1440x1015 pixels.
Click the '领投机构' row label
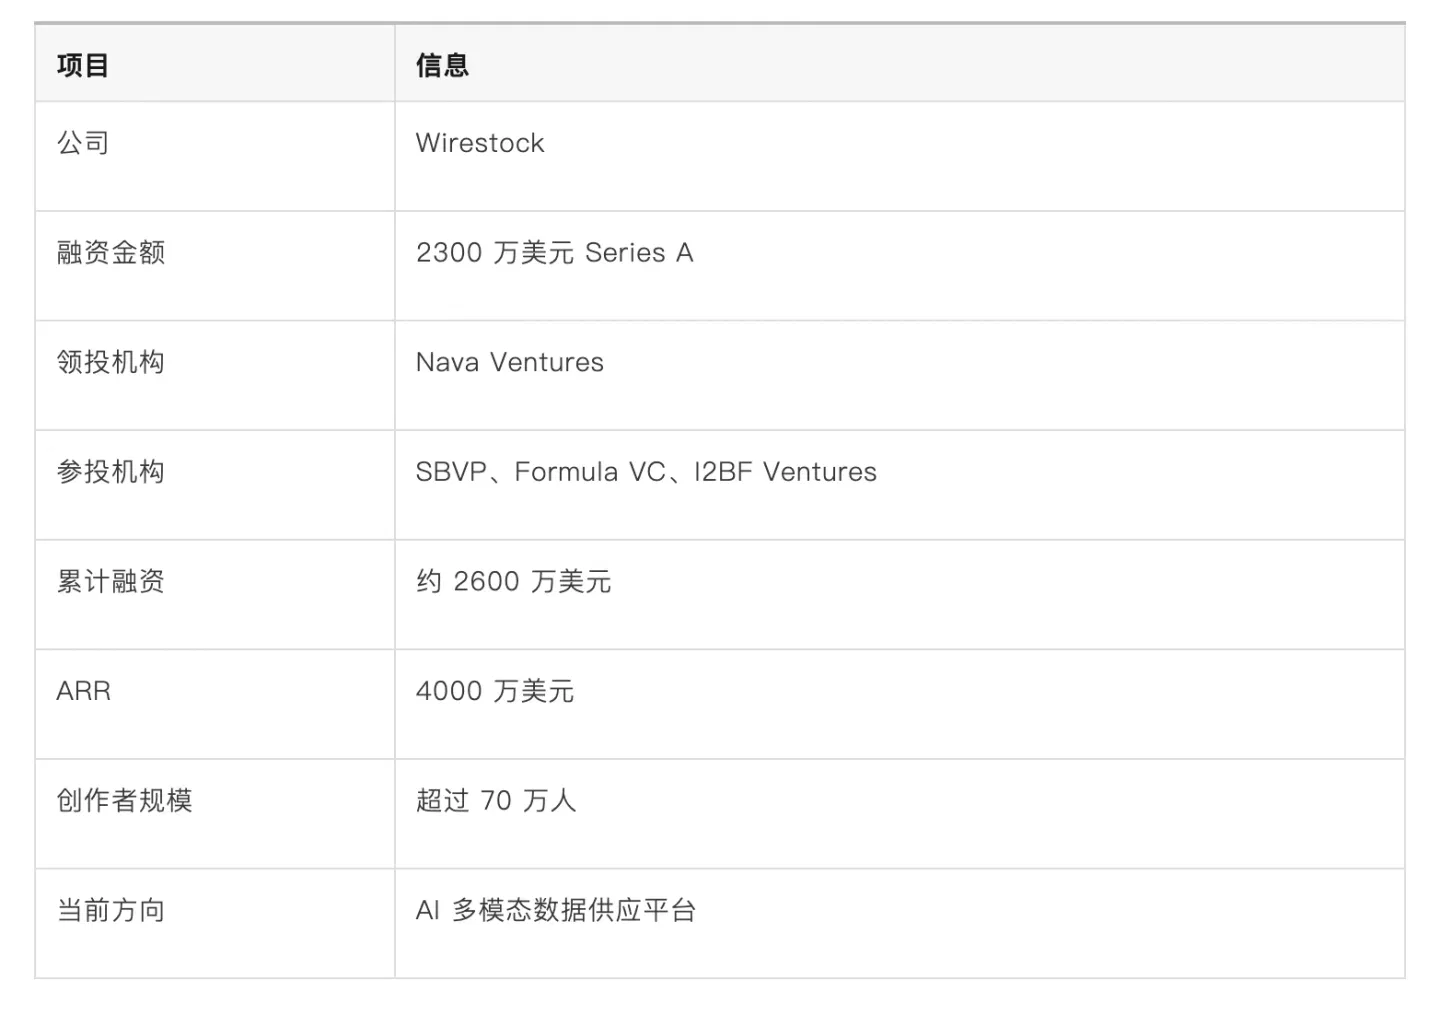110,362
